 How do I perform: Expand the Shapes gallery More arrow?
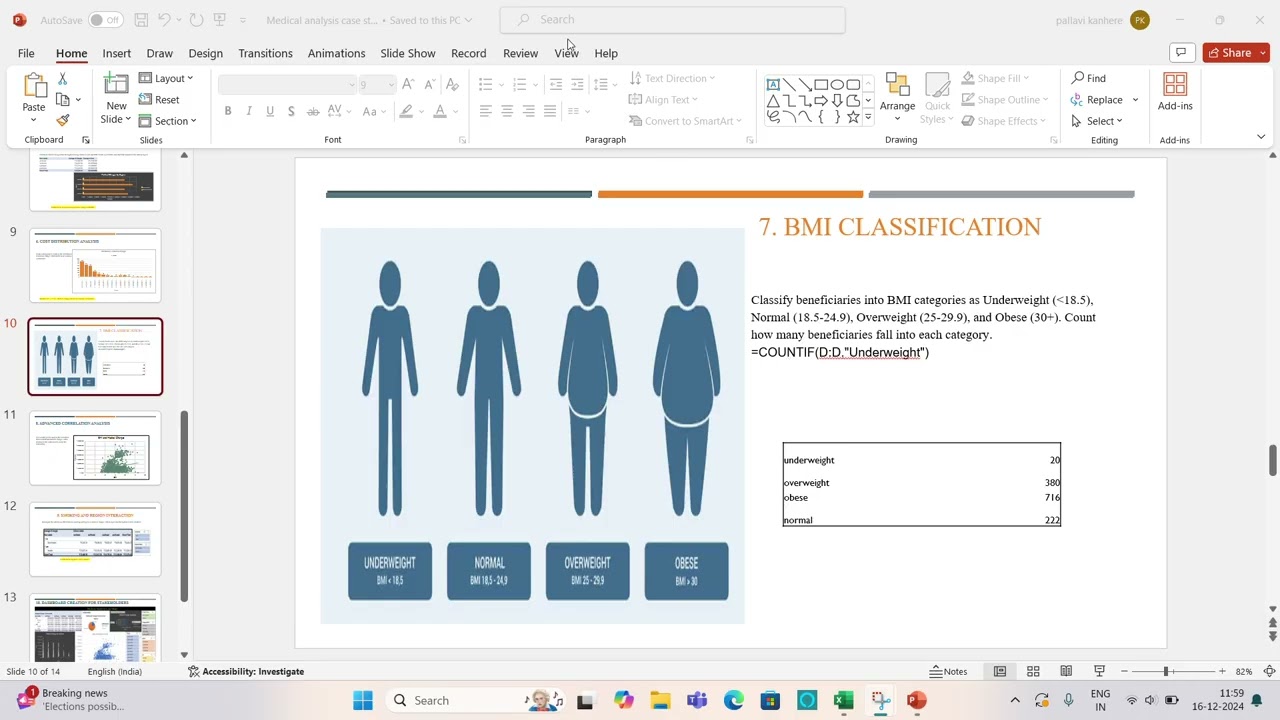(x=868, y=117)
